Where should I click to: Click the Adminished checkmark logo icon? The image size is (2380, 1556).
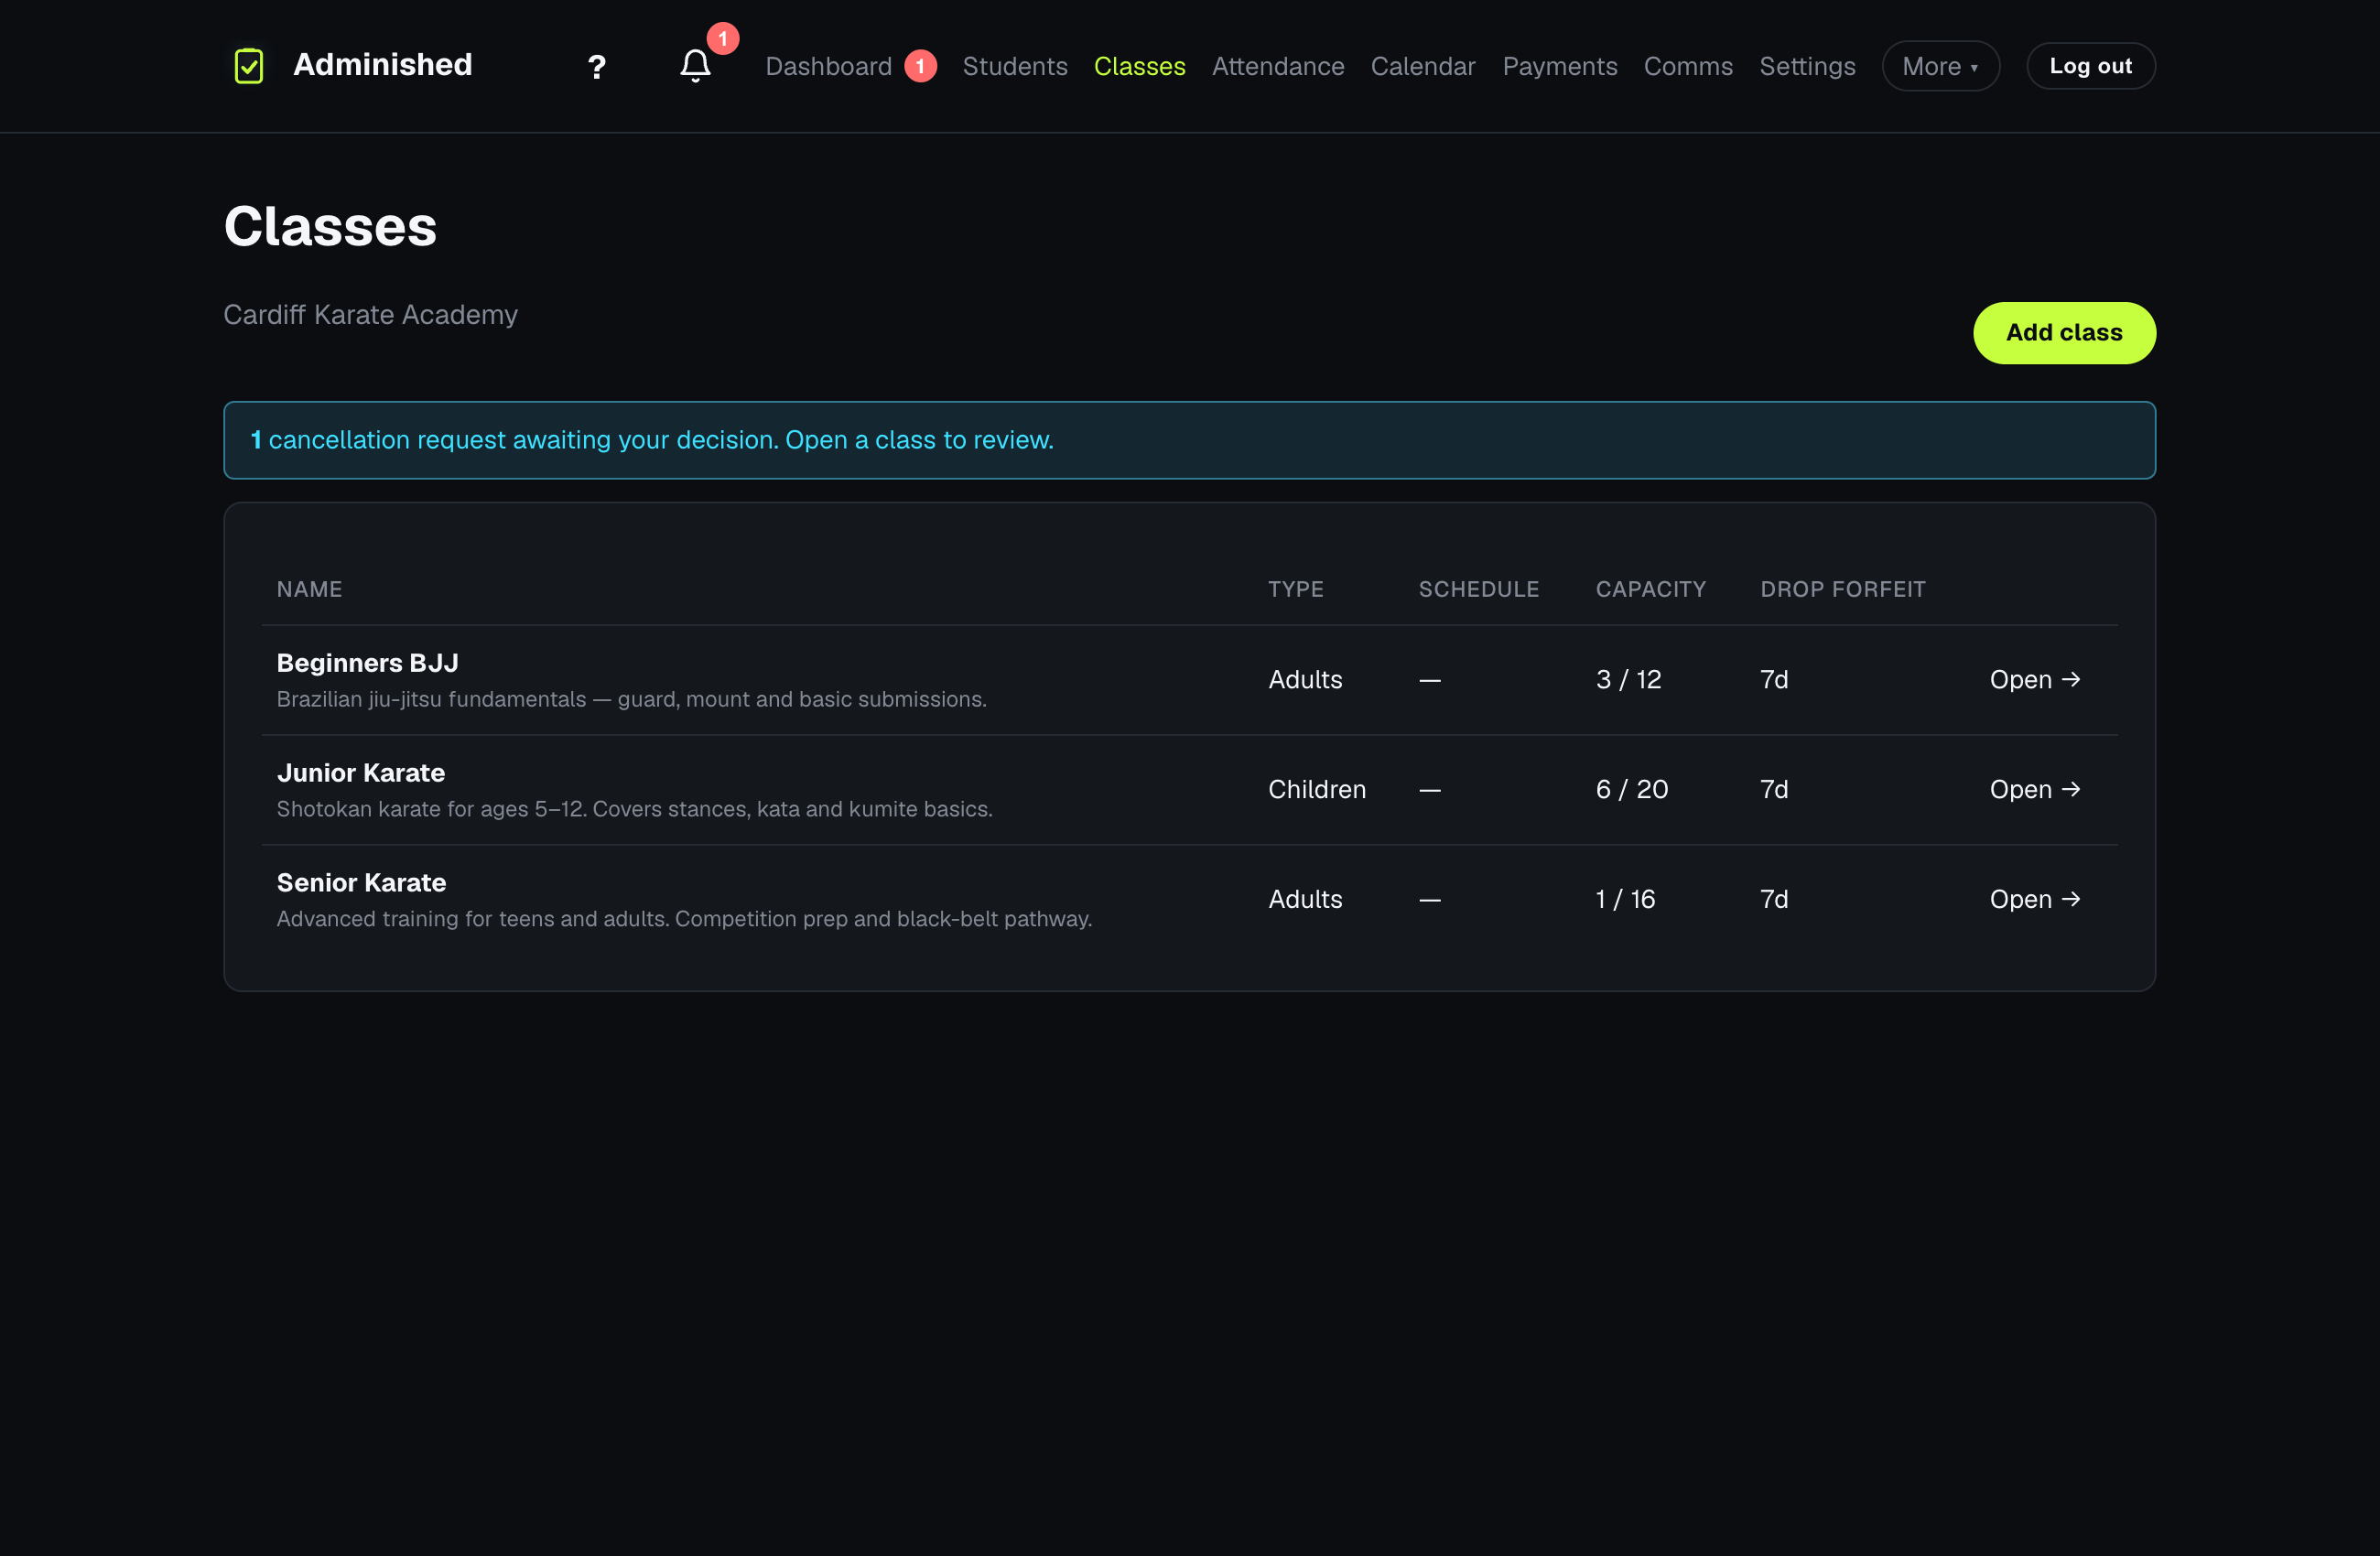pyautogui.click(x=248, y=66)
